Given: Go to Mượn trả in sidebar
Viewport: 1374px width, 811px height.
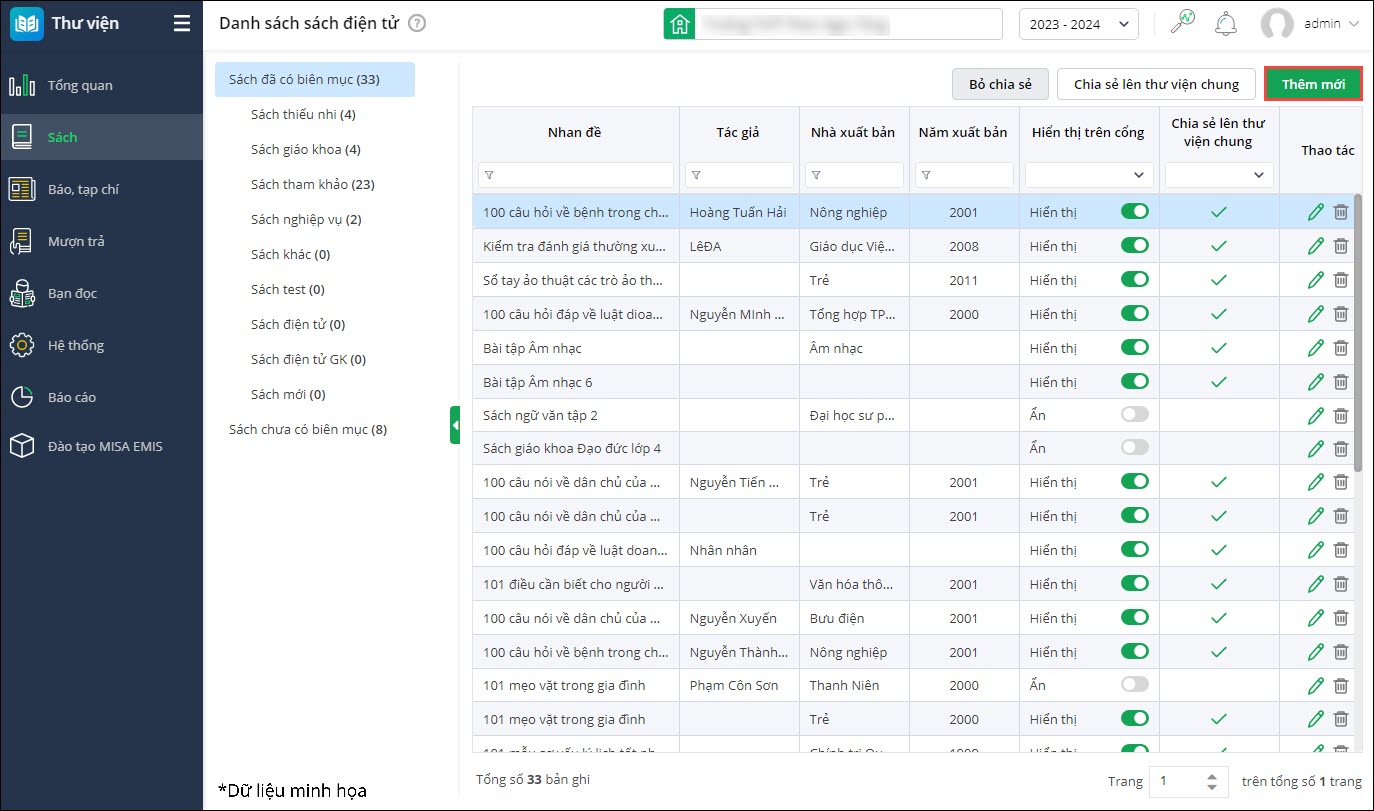Looking at the screenshot, I should tap(76, 241).
